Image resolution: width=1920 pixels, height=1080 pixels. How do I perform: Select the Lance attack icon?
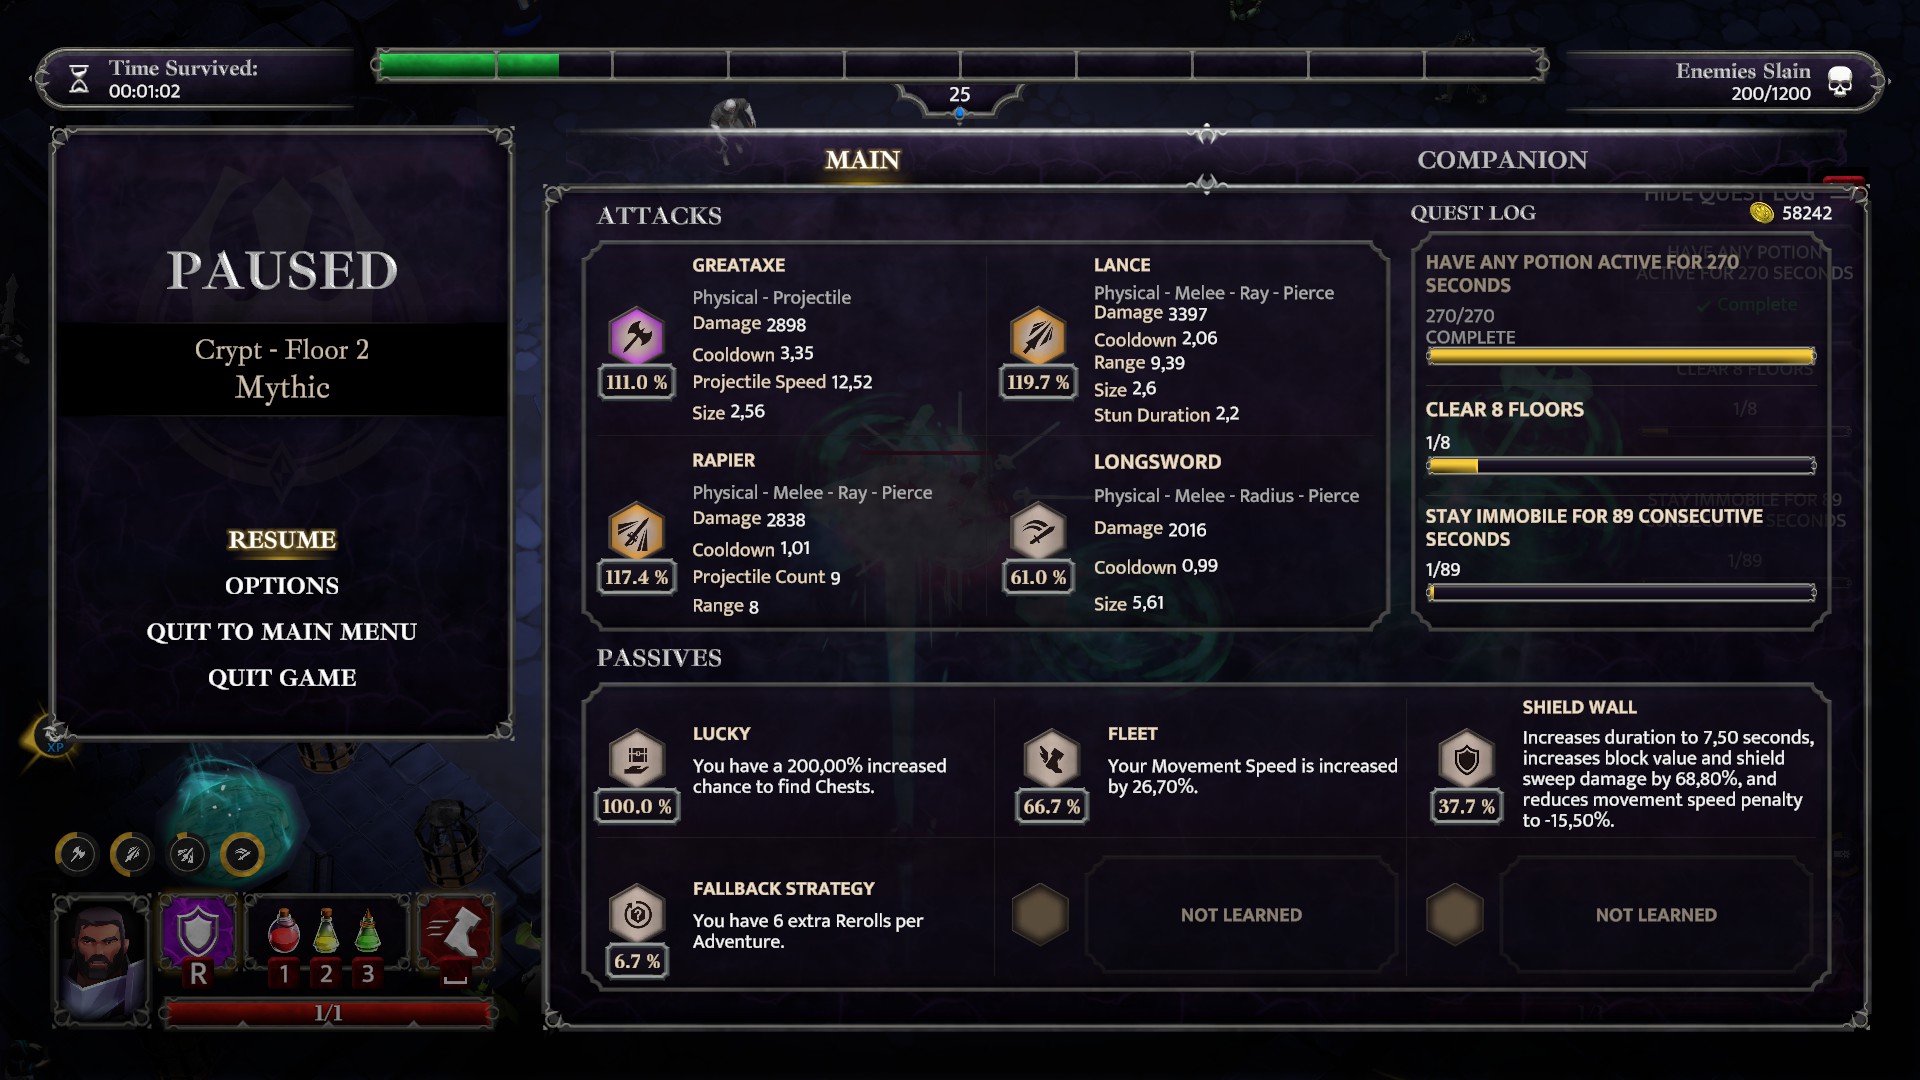click(x=1038, y=336)
